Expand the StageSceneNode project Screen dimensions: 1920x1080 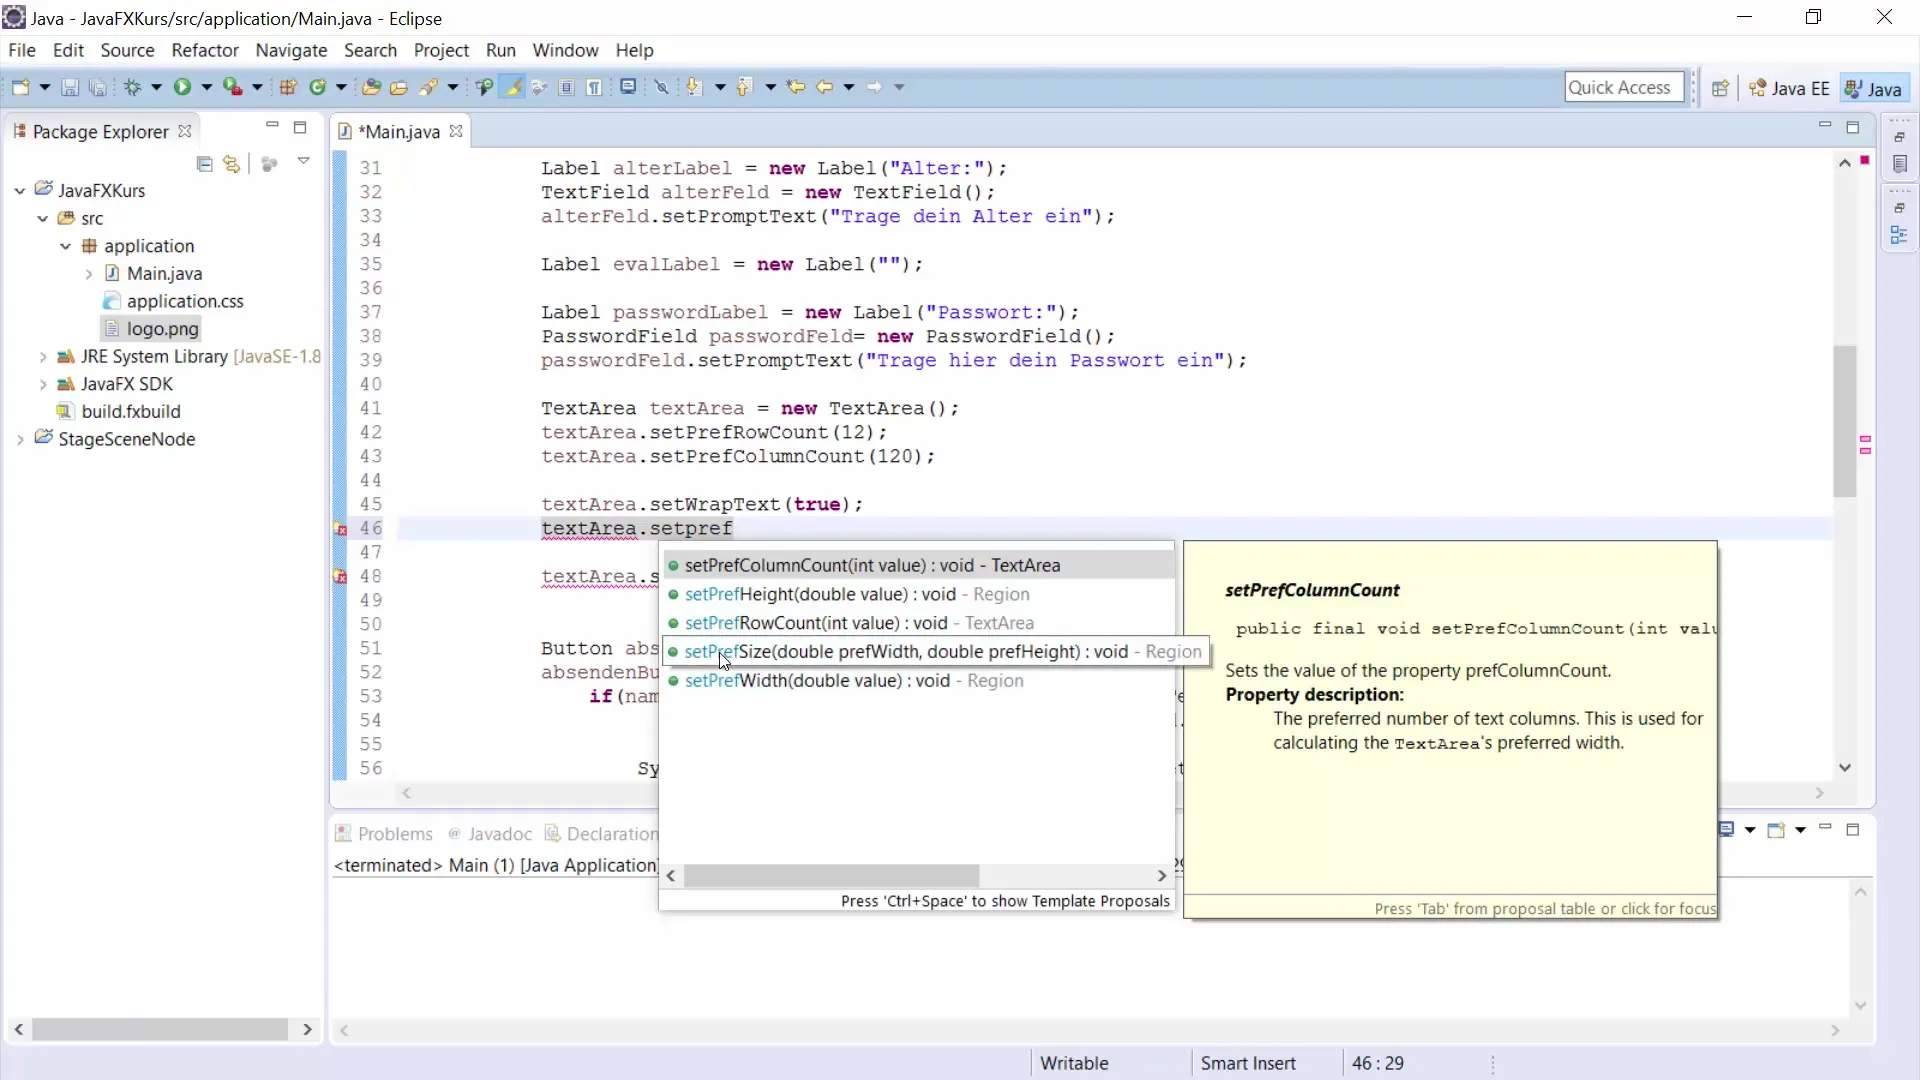(x=20, y=439)
